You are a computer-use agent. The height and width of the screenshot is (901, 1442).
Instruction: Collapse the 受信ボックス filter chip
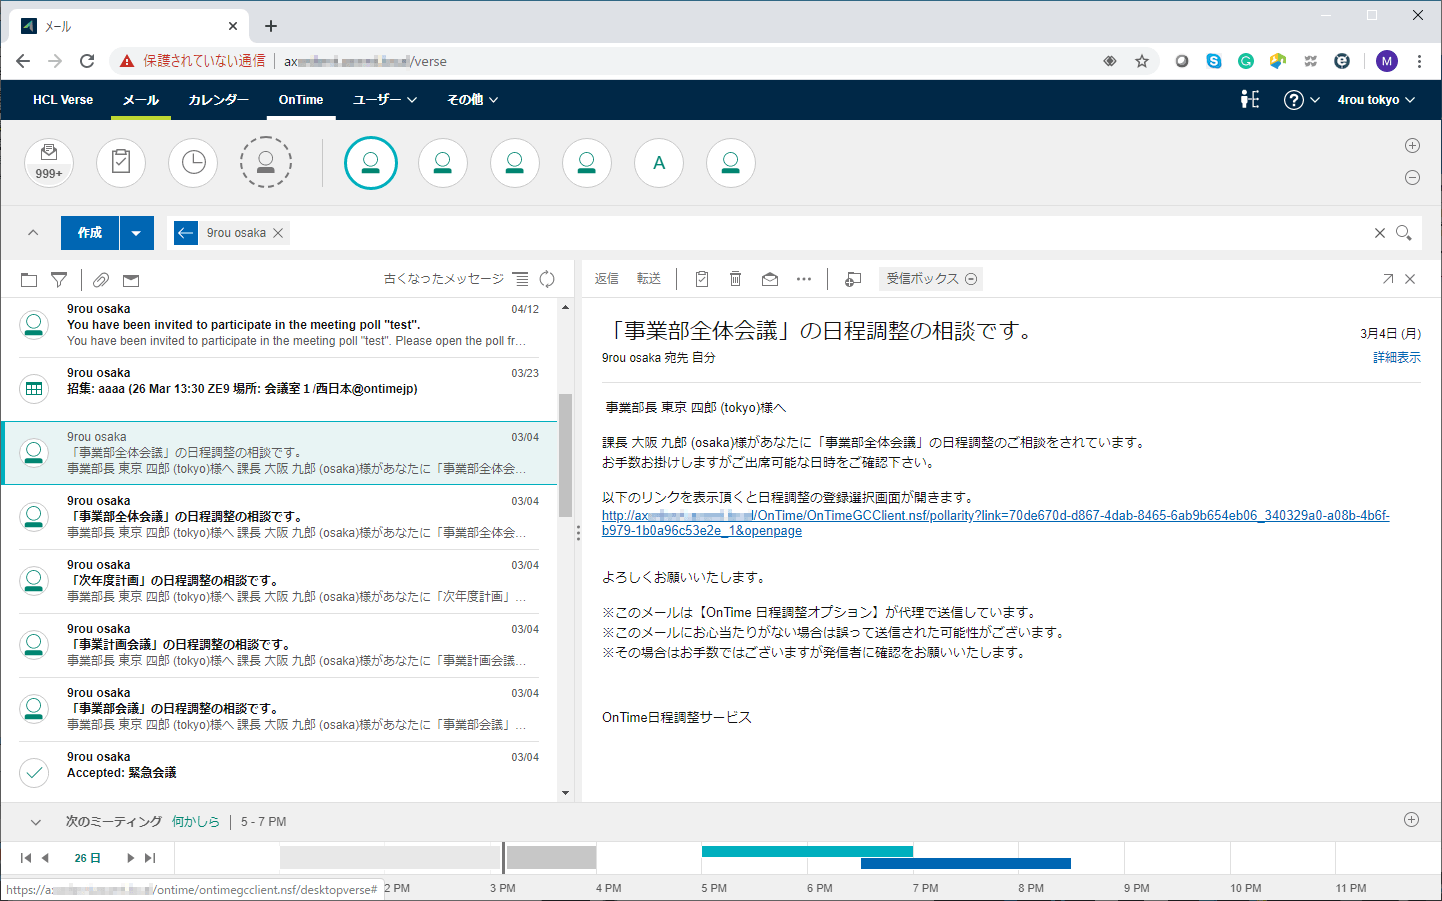(x=971, y=279)
